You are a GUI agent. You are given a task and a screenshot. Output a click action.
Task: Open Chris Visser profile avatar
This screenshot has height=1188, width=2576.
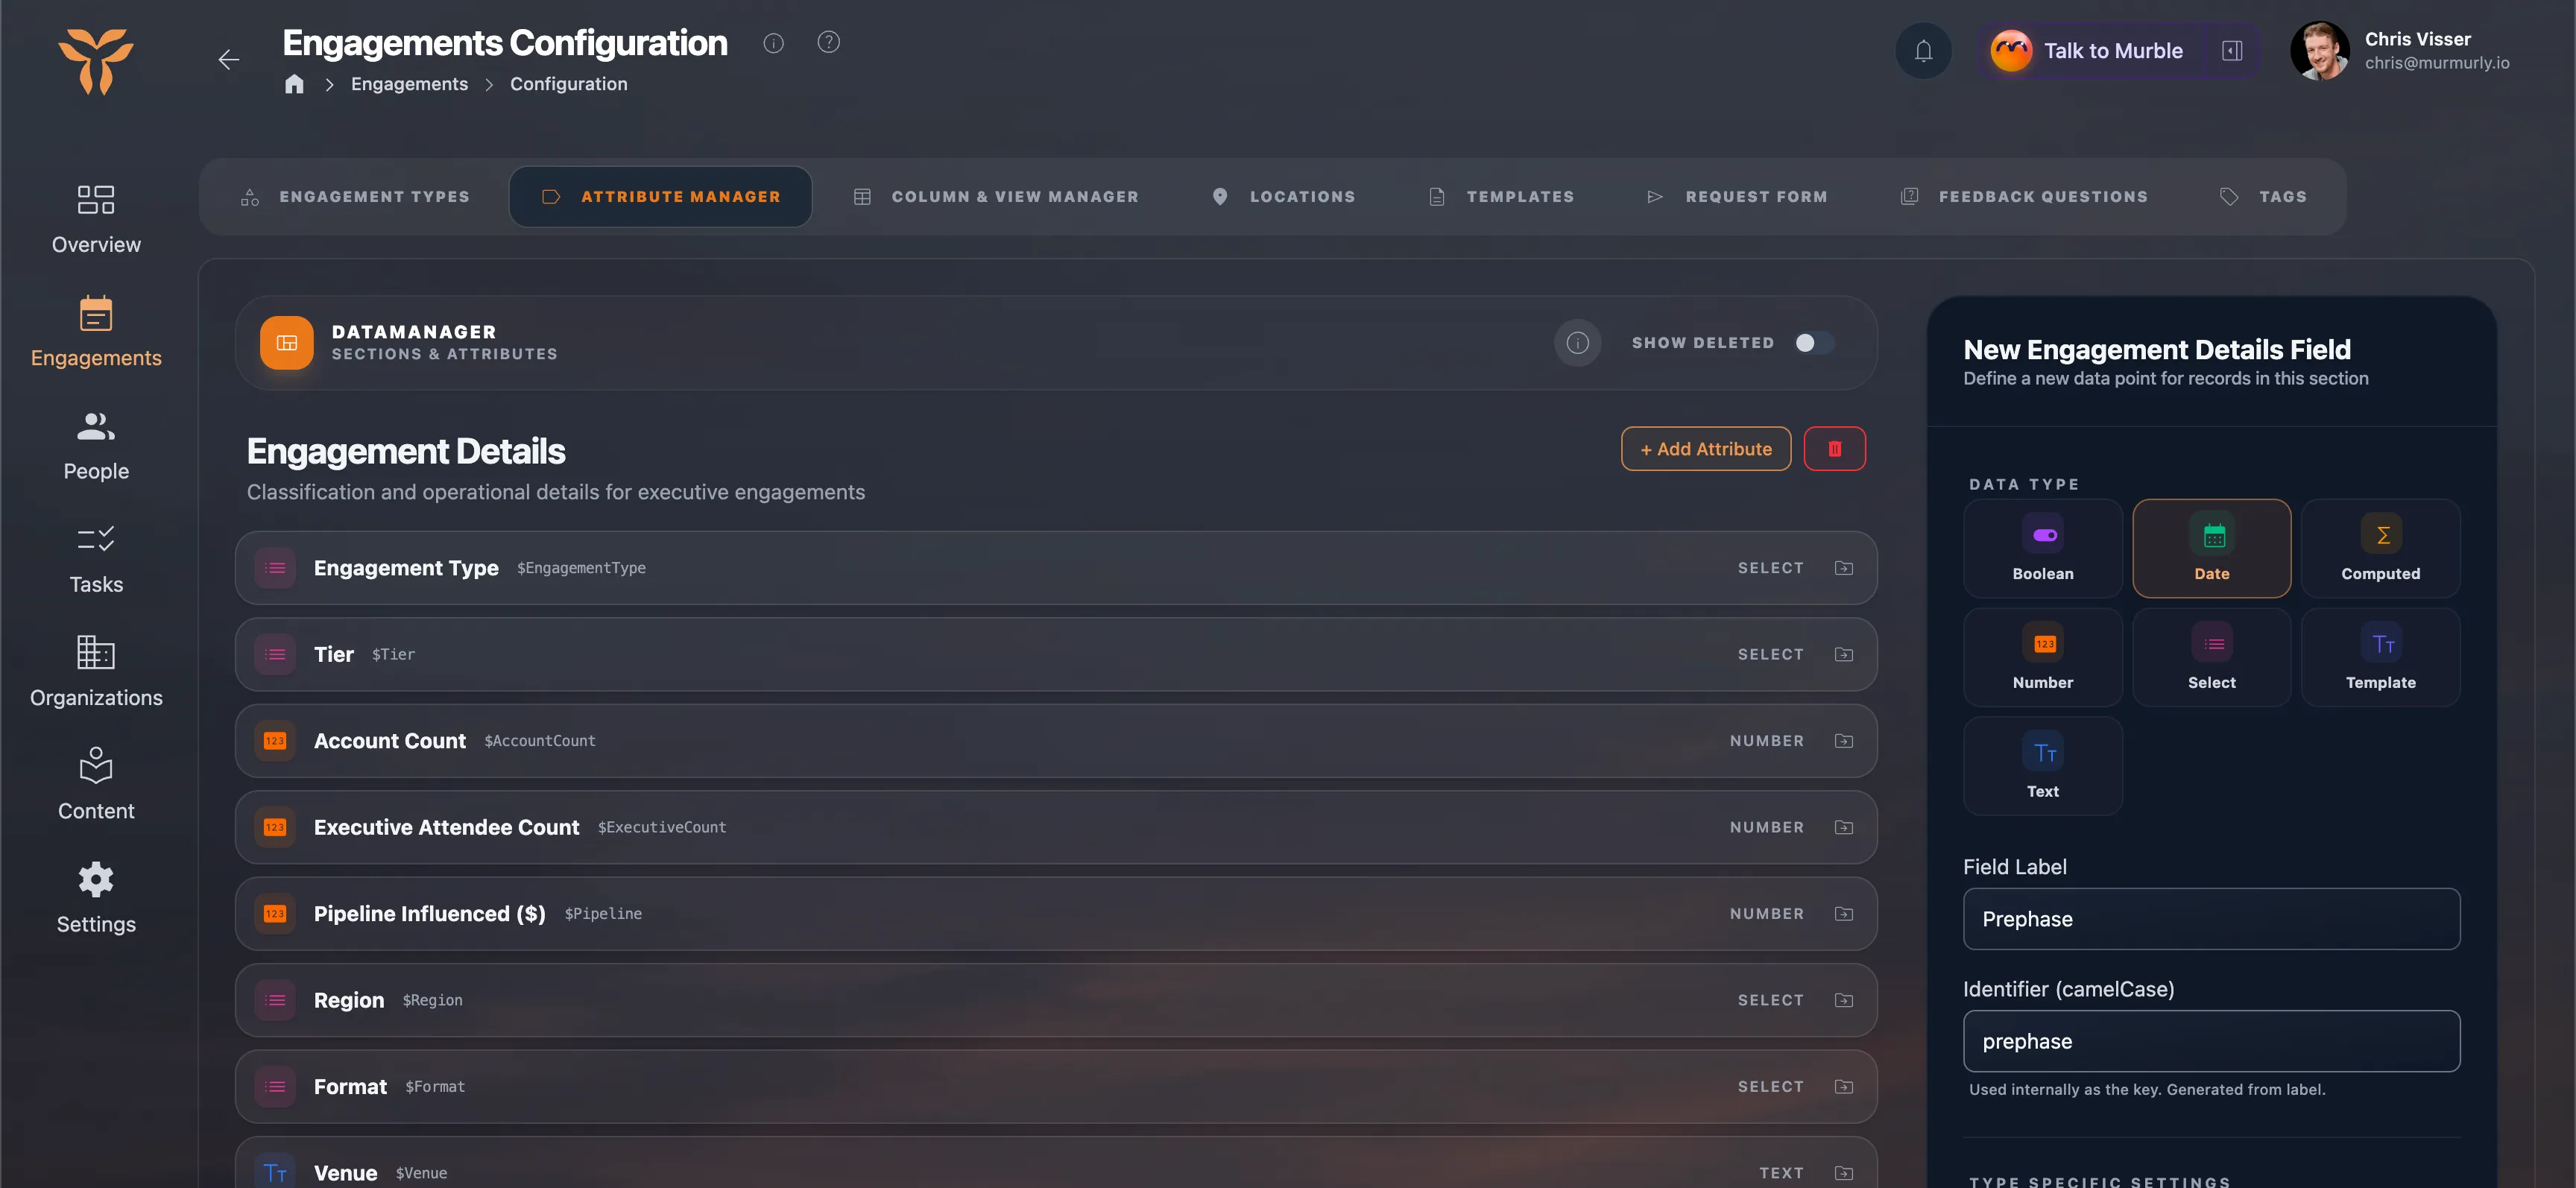[x=2319, y=51]
